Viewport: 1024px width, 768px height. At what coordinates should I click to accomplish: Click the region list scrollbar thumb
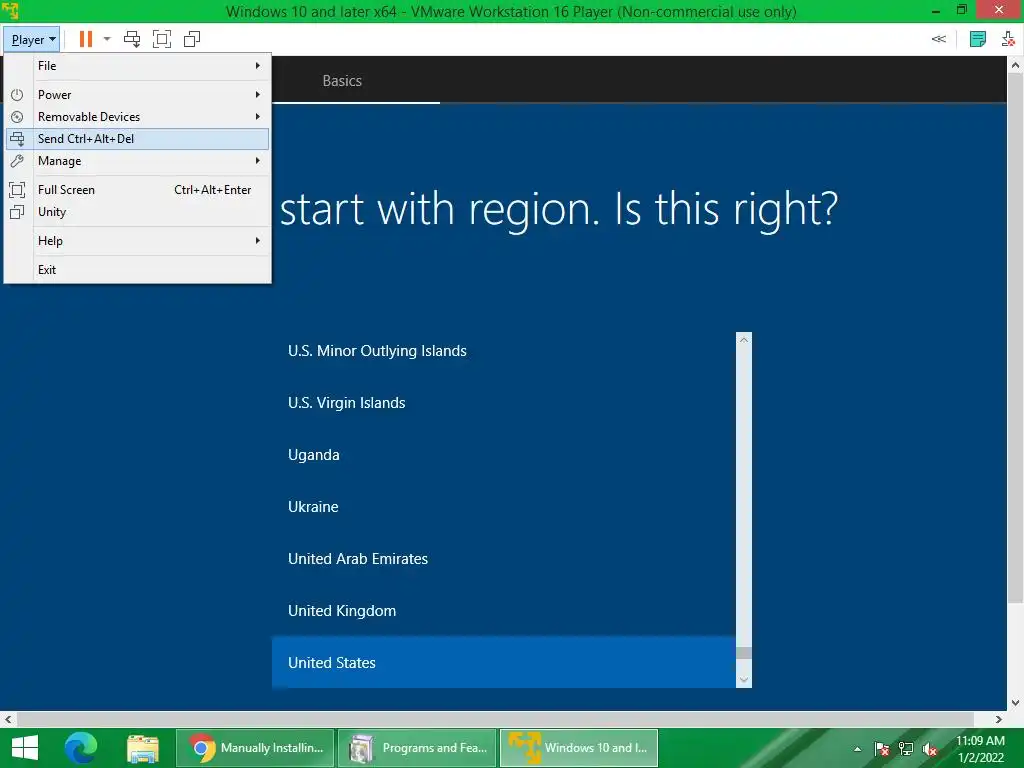coord(743,653)
